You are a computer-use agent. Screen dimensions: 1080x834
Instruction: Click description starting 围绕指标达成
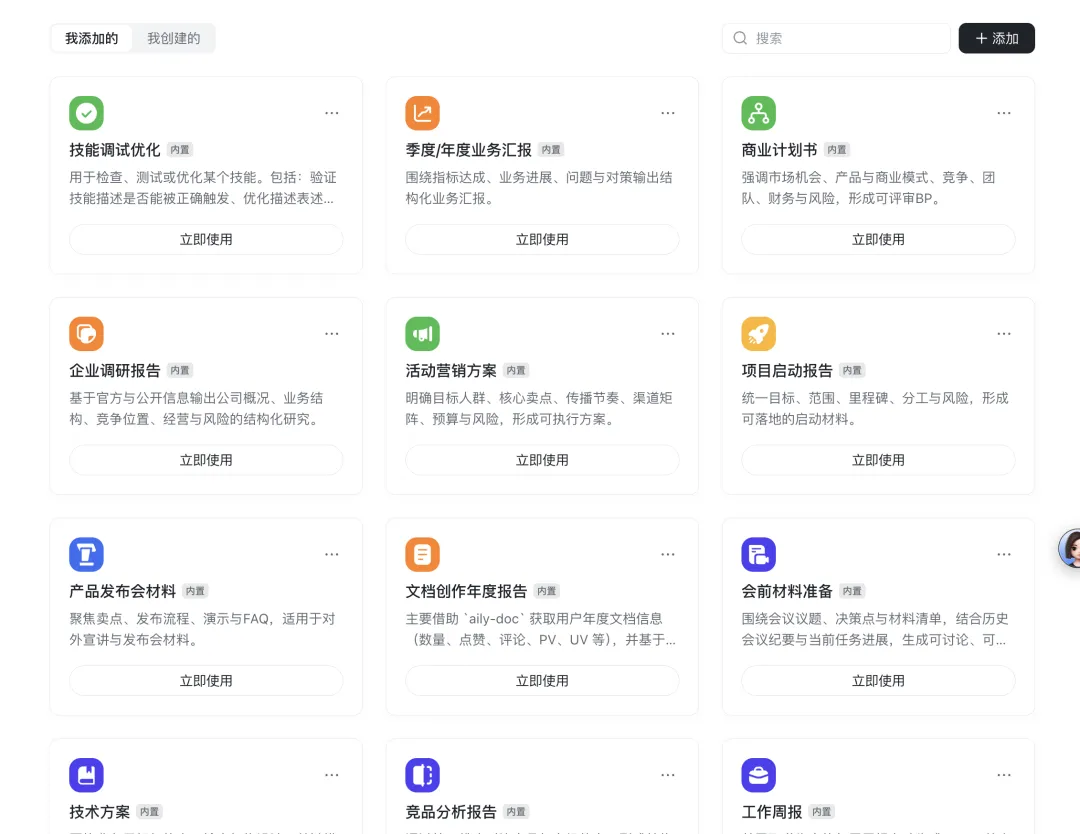coord(539,188)
